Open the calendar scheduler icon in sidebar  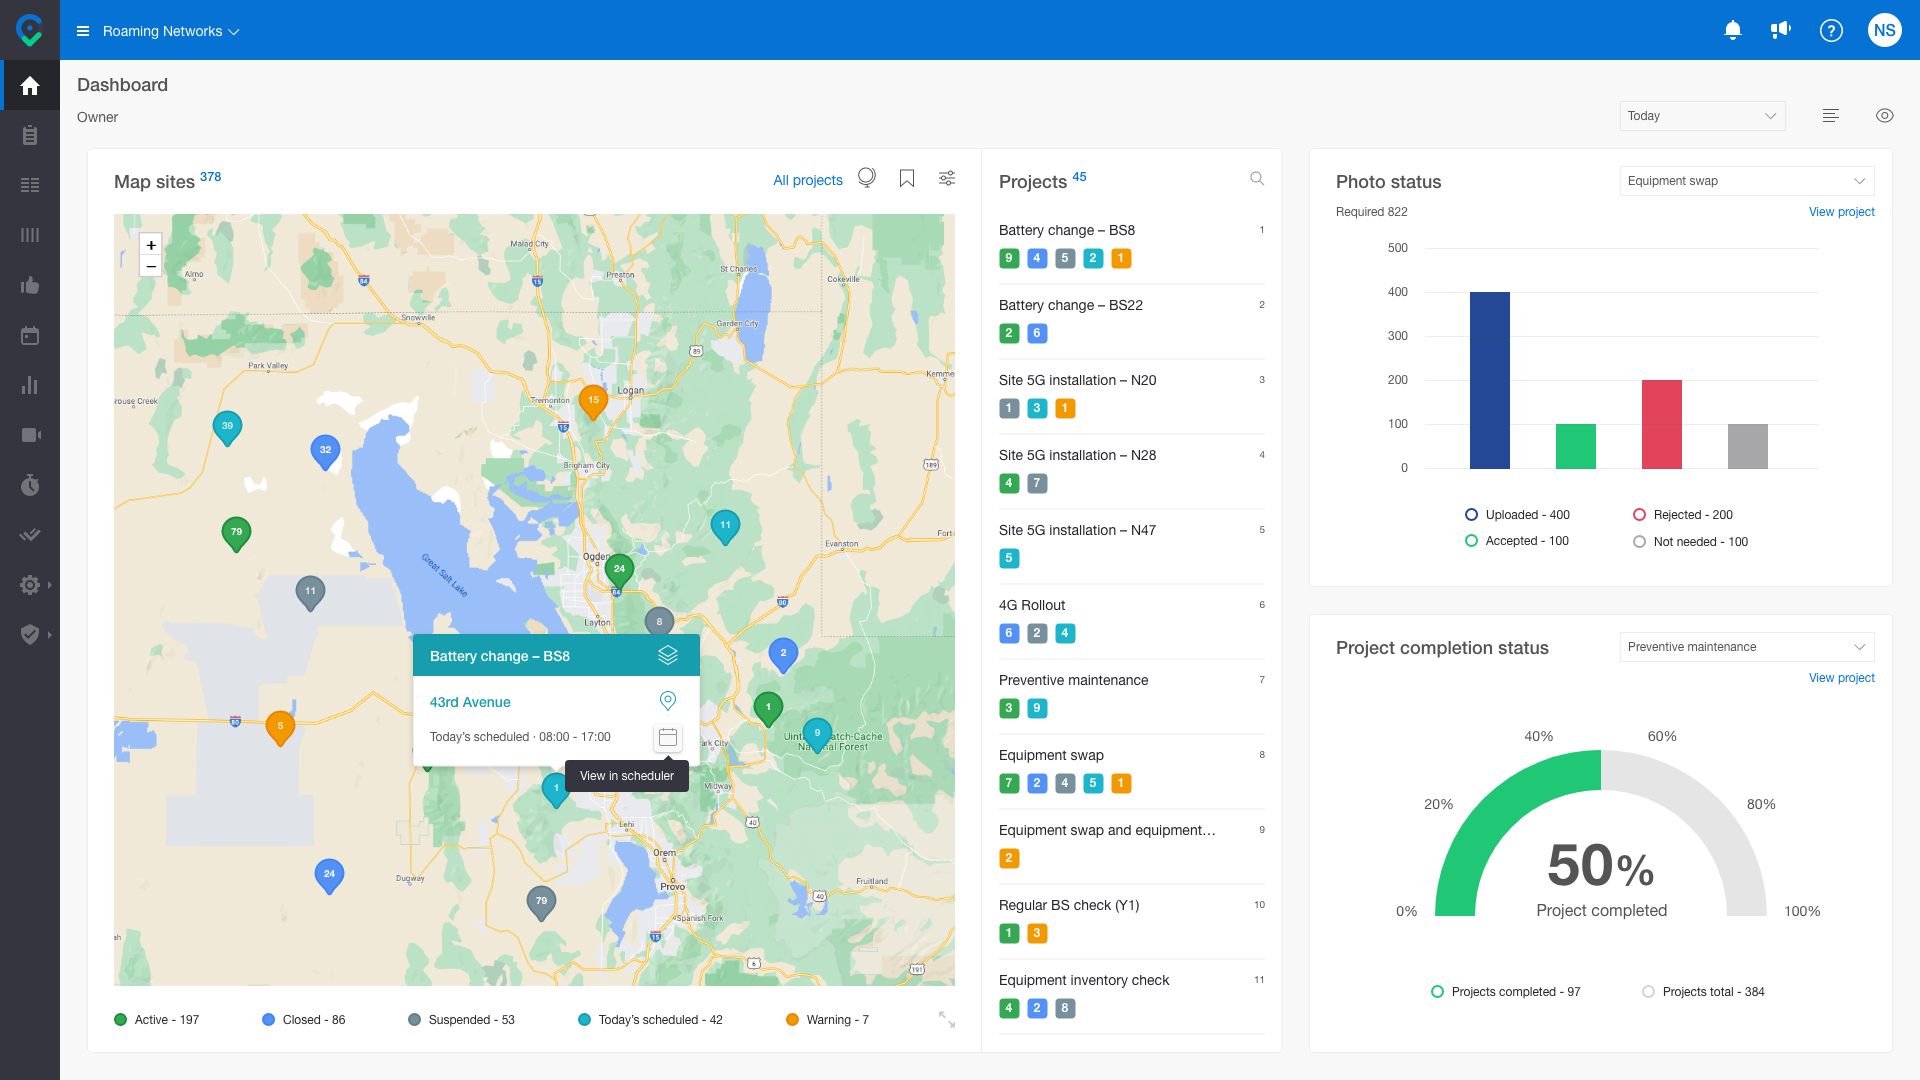pos(30,335)
